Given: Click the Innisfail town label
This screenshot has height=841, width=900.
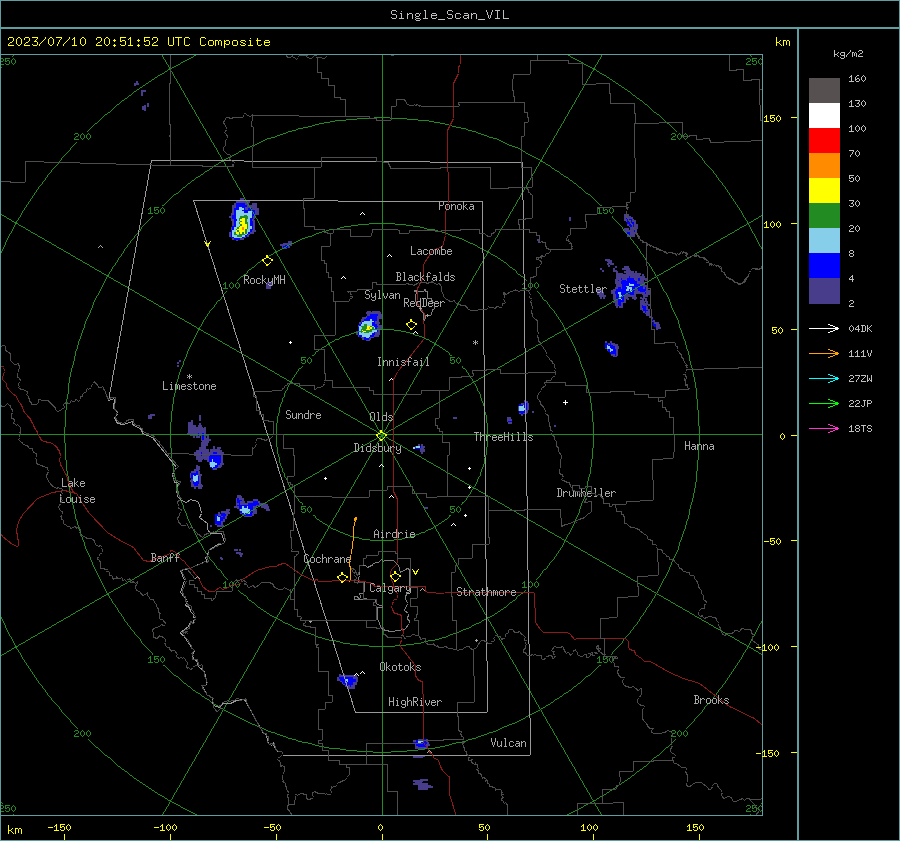Looking at the screenshot, I should pyautogui.click(x=403, y=362).
